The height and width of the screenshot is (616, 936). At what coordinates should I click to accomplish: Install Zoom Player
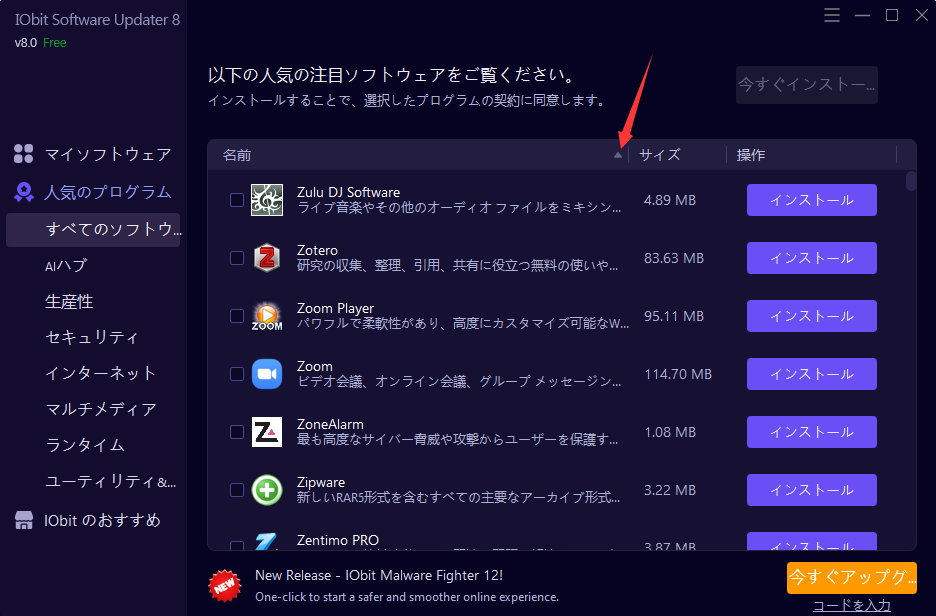click(x=812, y=316)
